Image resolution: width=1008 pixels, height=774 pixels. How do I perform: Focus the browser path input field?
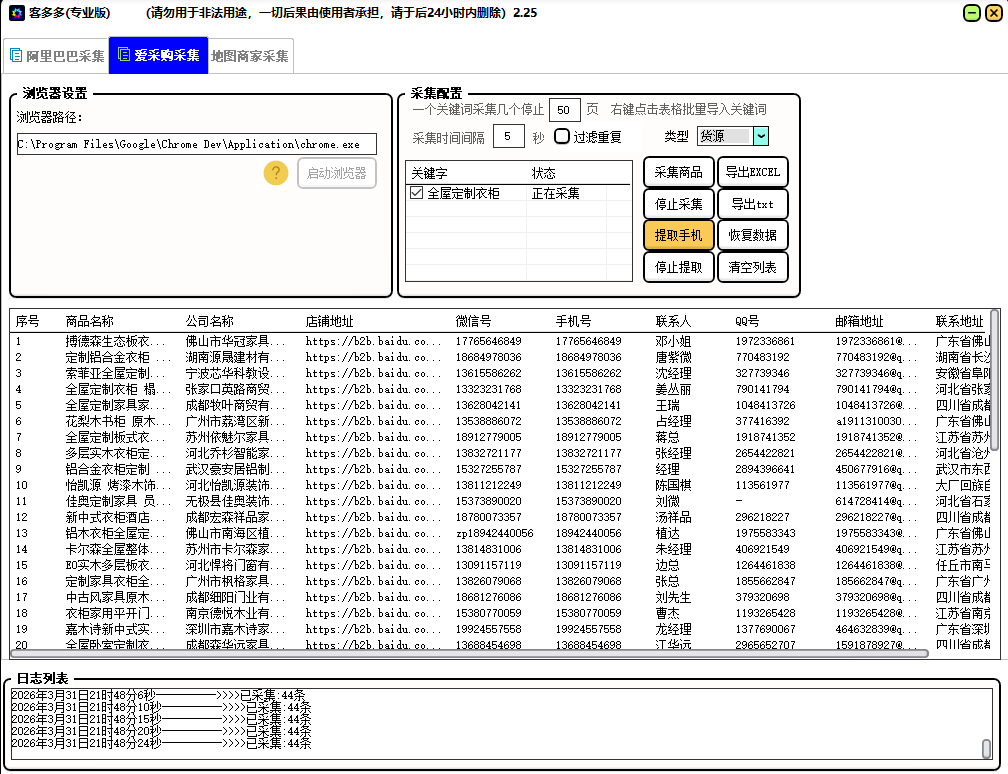[x=196, y=144]
